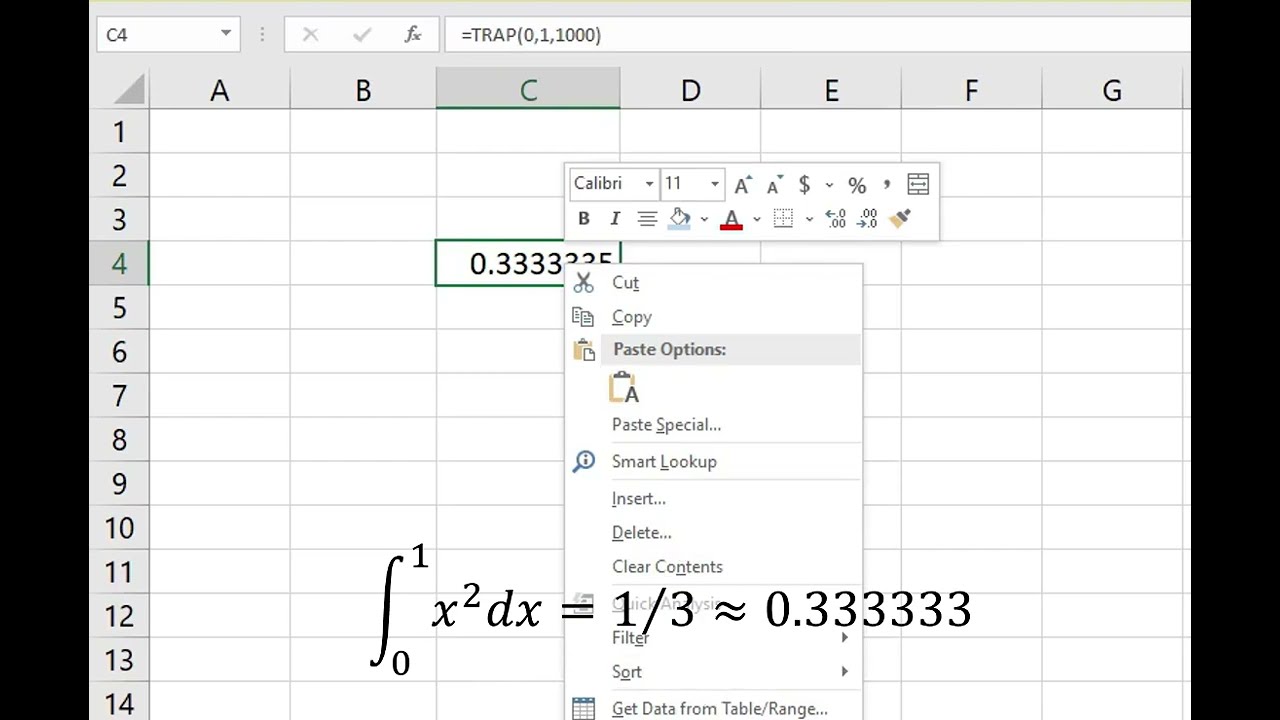Select Smart Lookup in context menu
The width and height of the screenshot is (1280, 720).
(714, 462)
